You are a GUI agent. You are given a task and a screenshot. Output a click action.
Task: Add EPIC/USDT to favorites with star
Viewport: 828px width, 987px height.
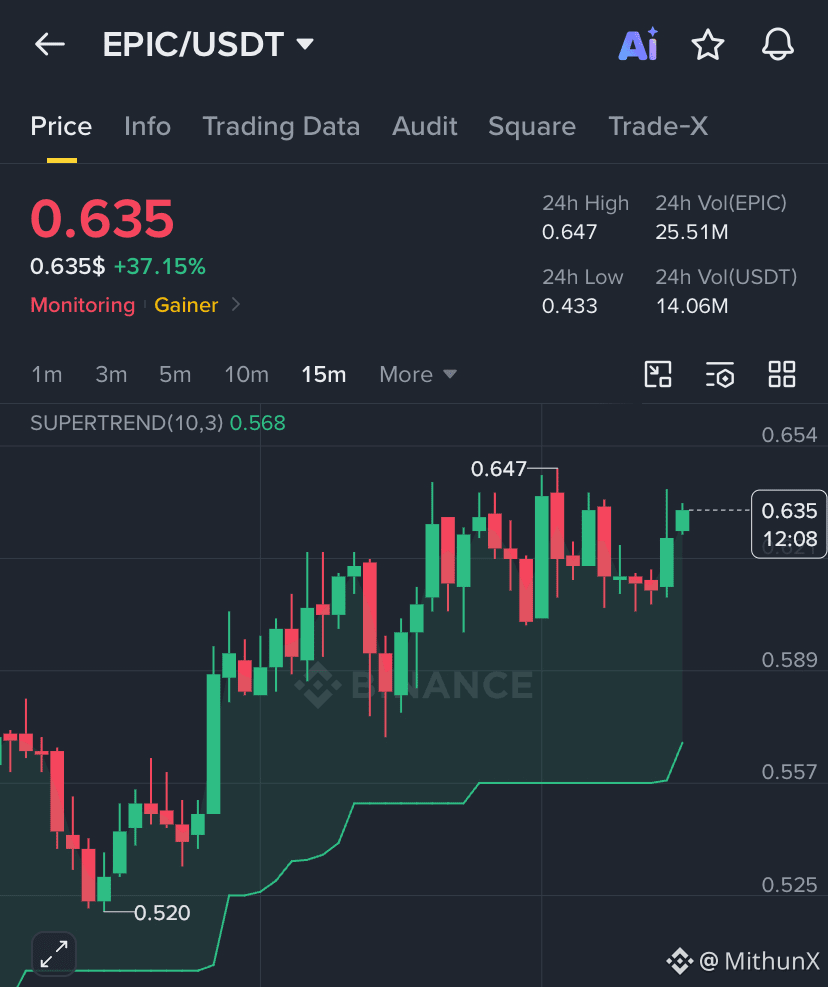tap(708, 45)
